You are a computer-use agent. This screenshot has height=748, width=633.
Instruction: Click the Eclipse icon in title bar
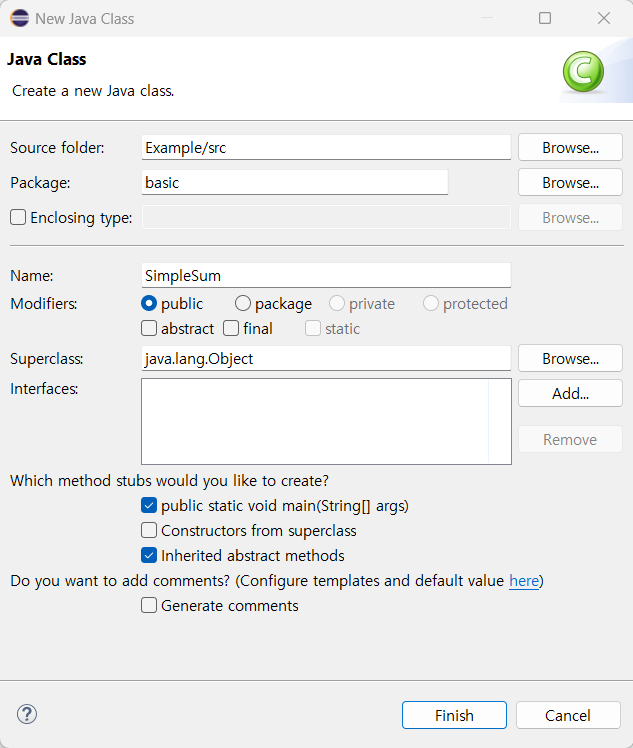click(x=18, y=18)
